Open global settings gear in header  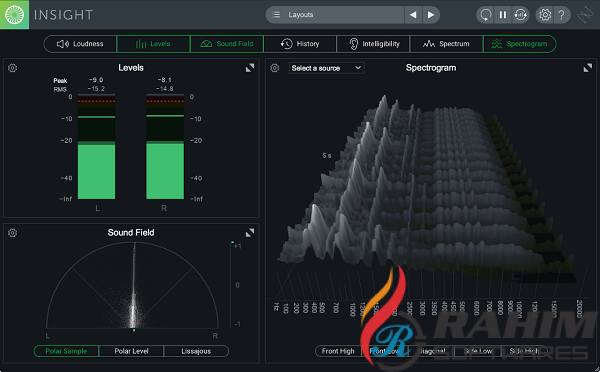[x=545, y=15]
